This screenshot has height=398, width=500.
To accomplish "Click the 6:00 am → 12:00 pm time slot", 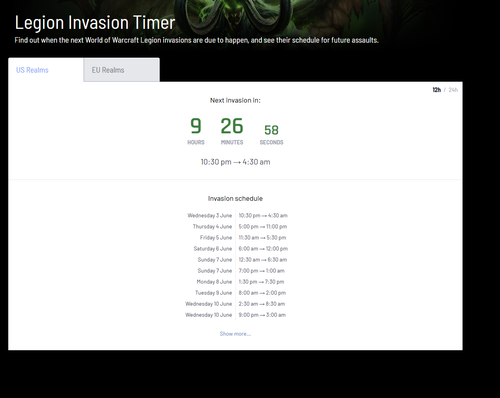I will click(x=263, y=249).
